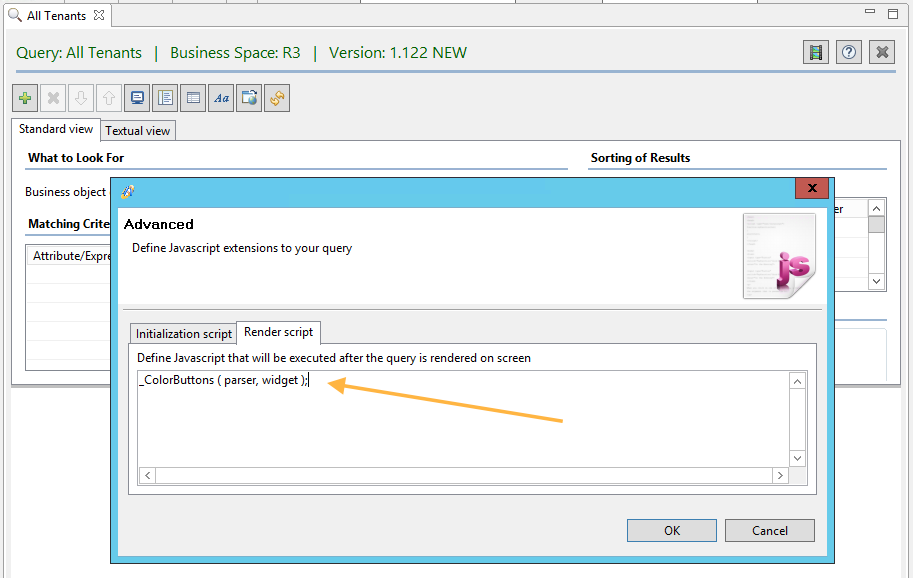Click the 'What to Look For' heading
The height and width of the screenshot is (578, 913).
coord(76,158)
